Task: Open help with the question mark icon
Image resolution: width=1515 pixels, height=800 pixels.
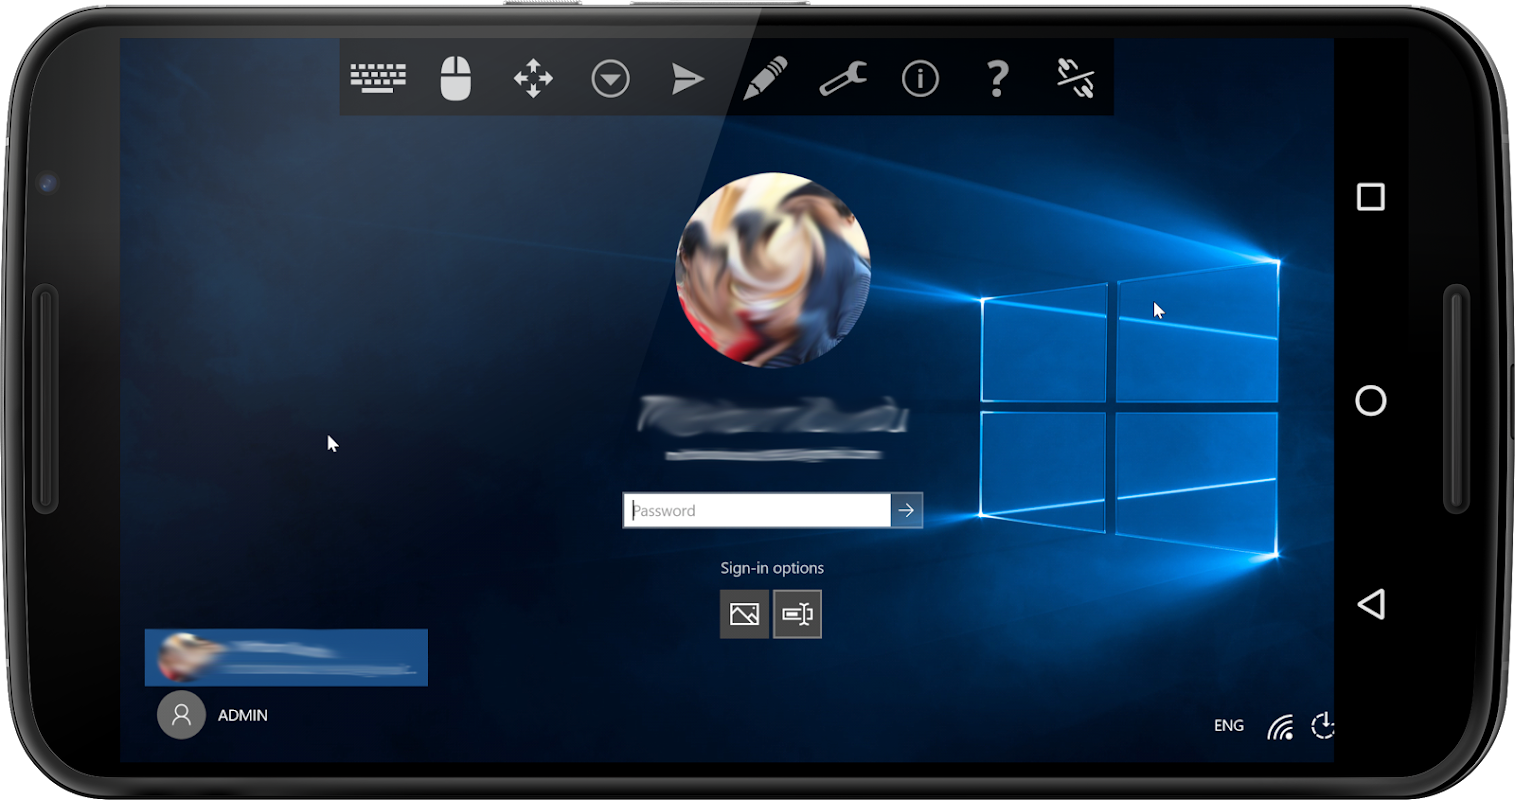Action: tap(997, 78)
